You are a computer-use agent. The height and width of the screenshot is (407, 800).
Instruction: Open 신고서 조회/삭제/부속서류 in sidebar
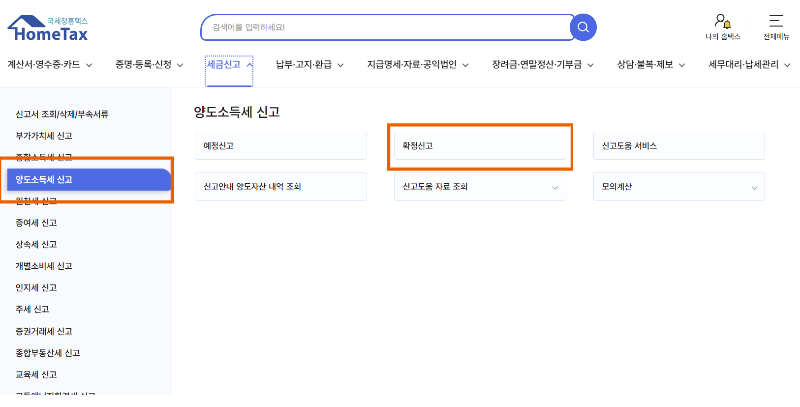tap(62, 114)
